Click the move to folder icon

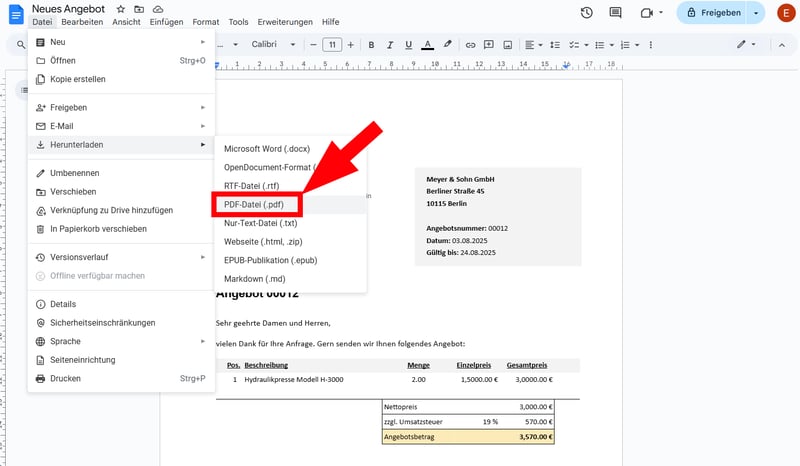pyautogui.click(x=140, y=9)
